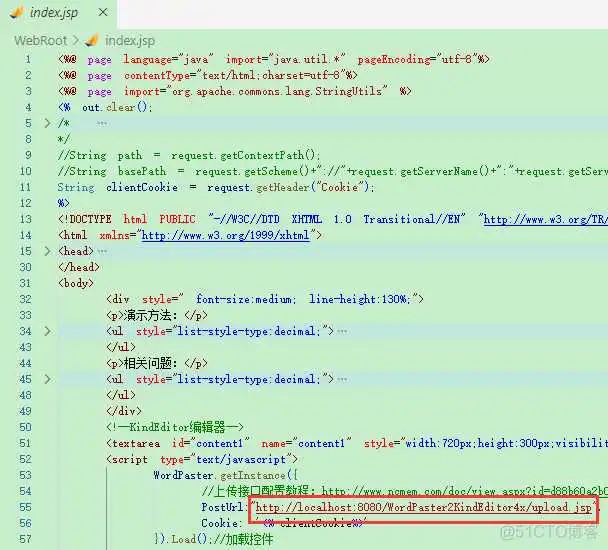Image resolution: width=608 pixels, height=550 pixels.
Task: Click the Cookie key on line 56
Action: click(219, 523)
